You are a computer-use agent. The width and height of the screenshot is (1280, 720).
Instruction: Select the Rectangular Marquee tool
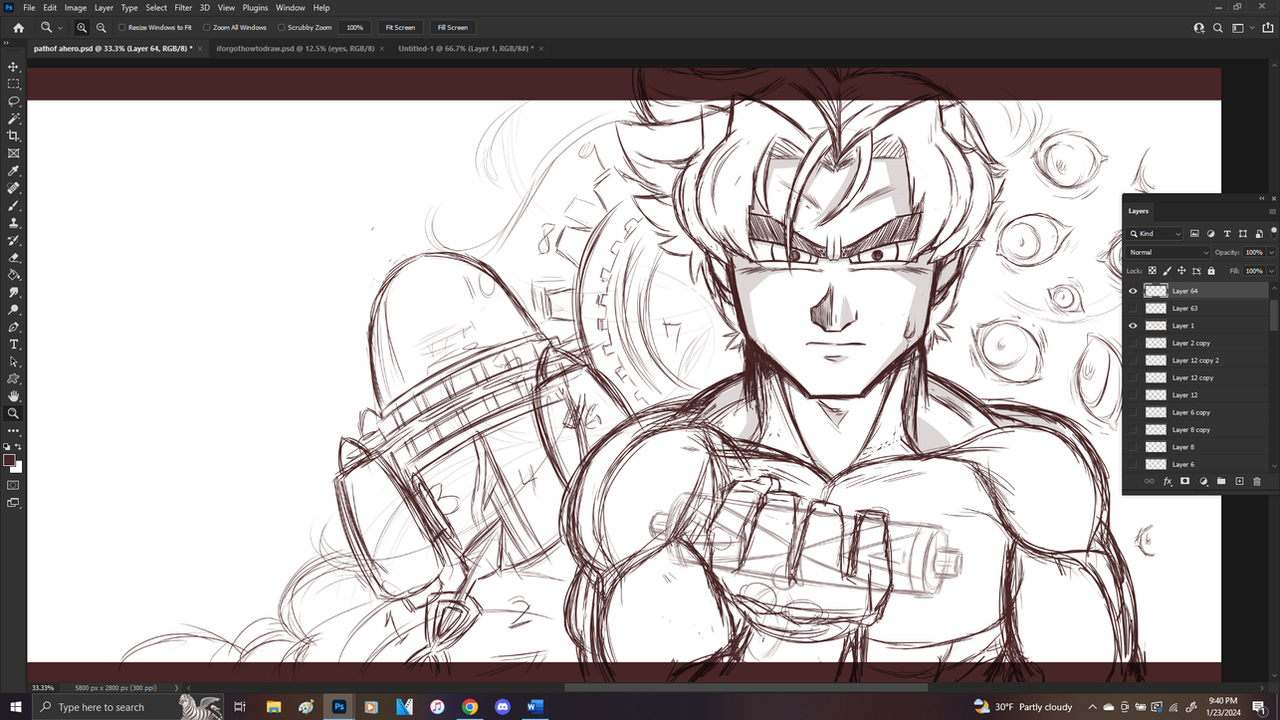pos(13,84)
